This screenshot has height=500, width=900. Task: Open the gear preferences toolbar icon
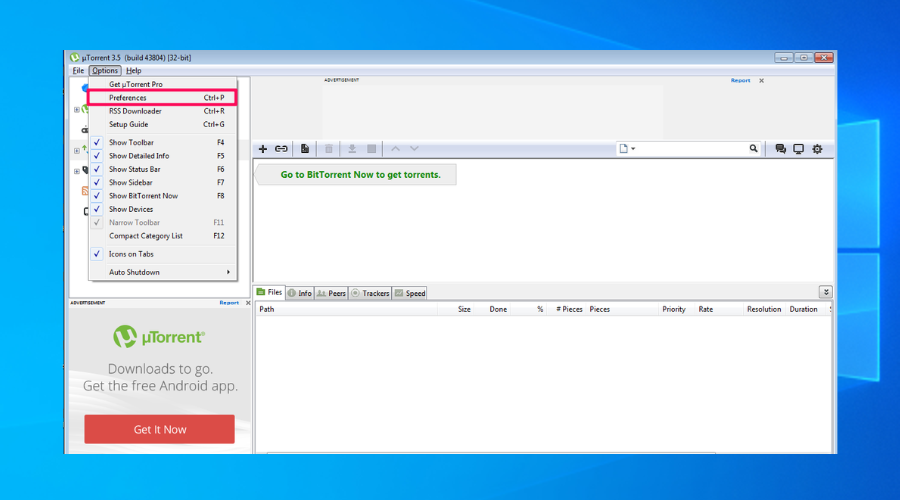(x=817, y=149)
